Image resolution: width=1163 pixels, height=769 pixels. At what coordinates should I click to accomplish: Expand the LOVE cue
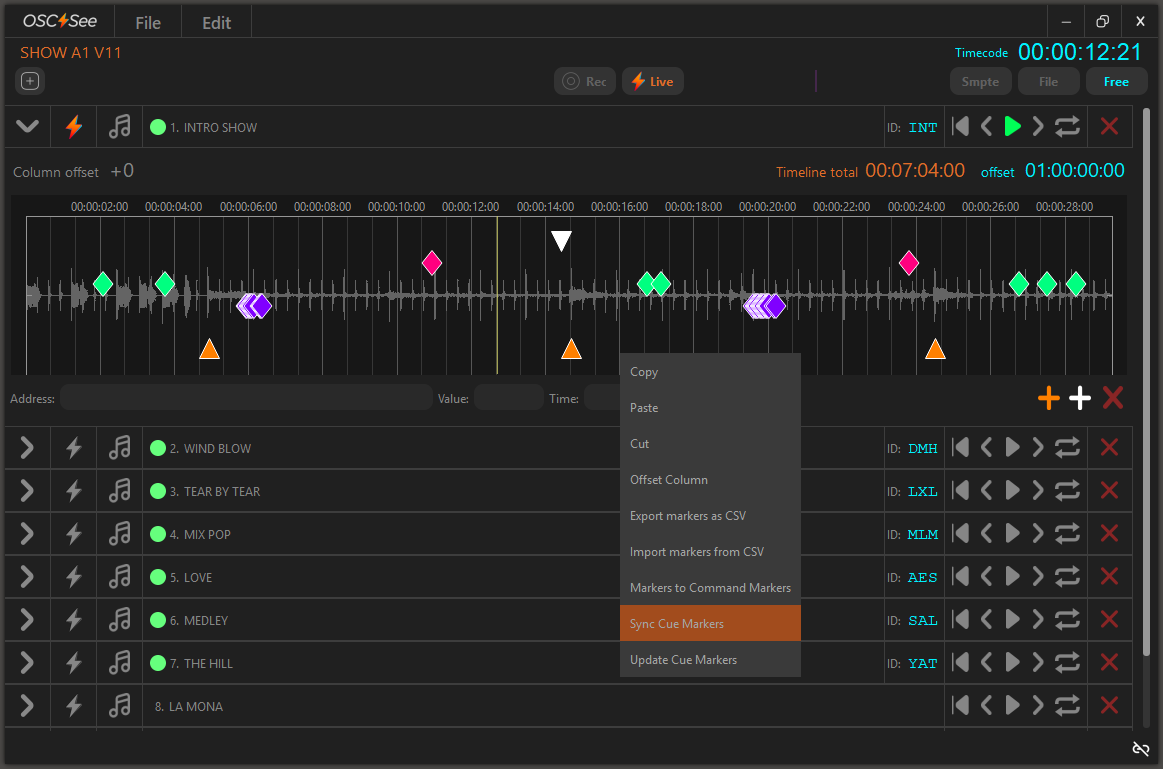(27, 577)
